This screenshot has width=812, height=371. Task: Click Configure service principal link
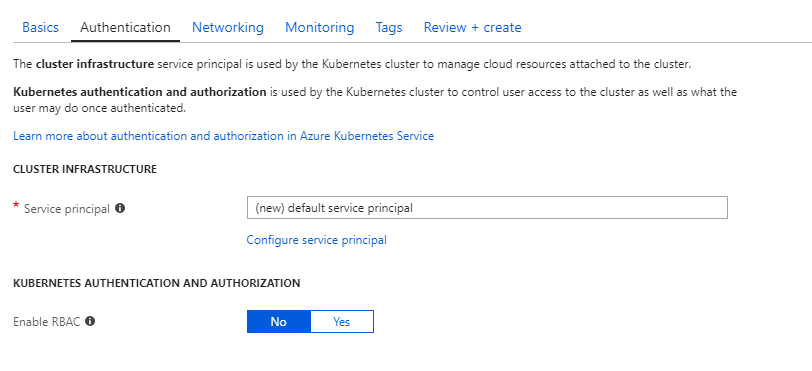click(316, 240)
